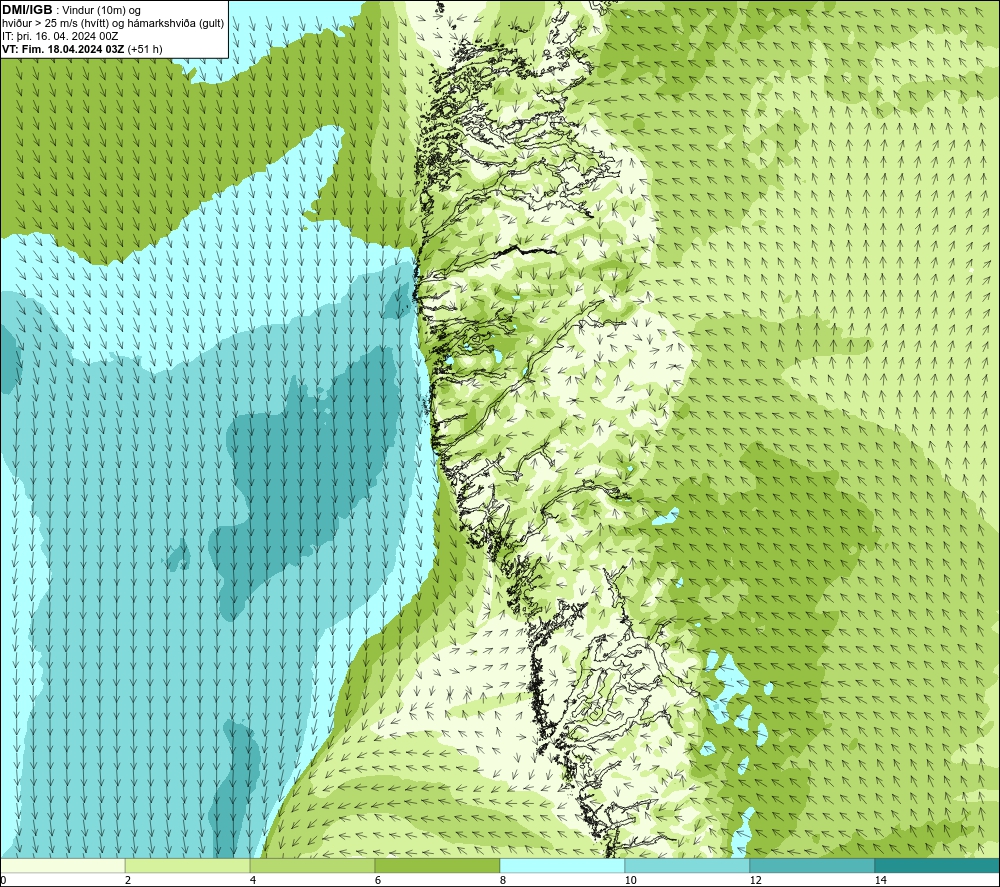Click the 'VT: Fim. 18.04.2024 03Z' line
The image size is (1000, 887).
coord(63,49)
